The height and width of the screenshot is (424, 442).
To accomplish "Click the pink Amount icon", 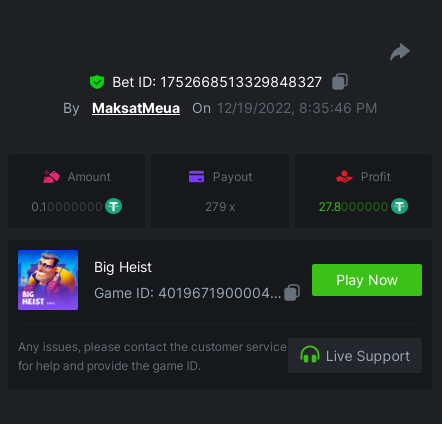I will [x=51, y=177].
